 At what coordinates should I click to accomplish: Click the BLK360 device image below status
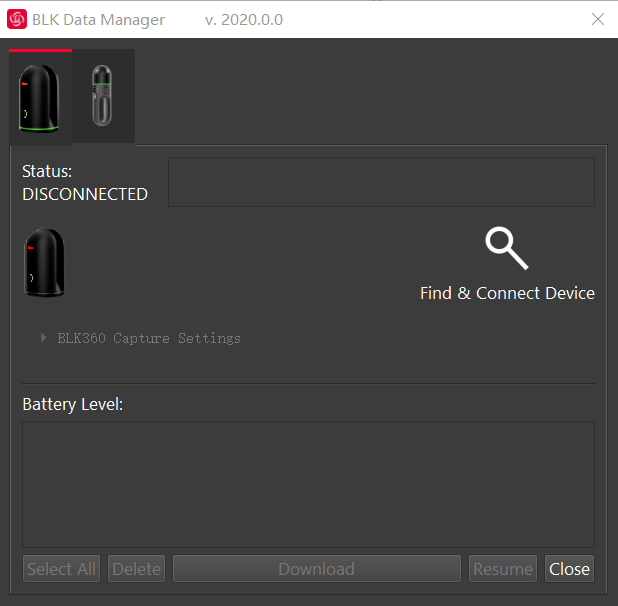click(x=45, y=262)
